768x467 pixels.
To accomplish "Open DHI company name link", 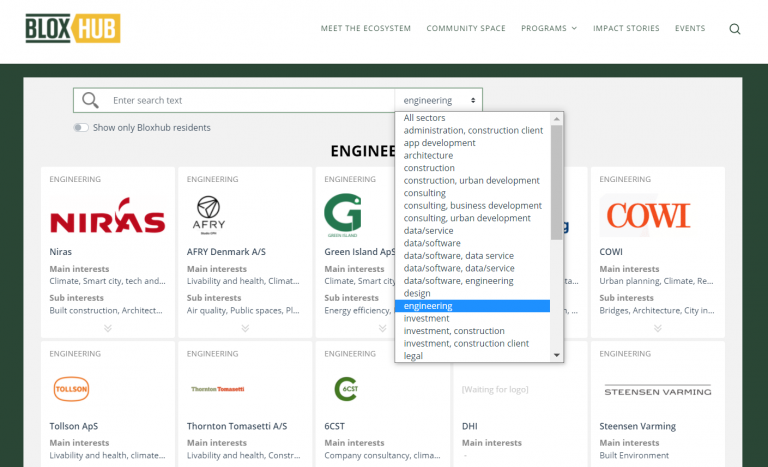I will [x=470, y=426].
